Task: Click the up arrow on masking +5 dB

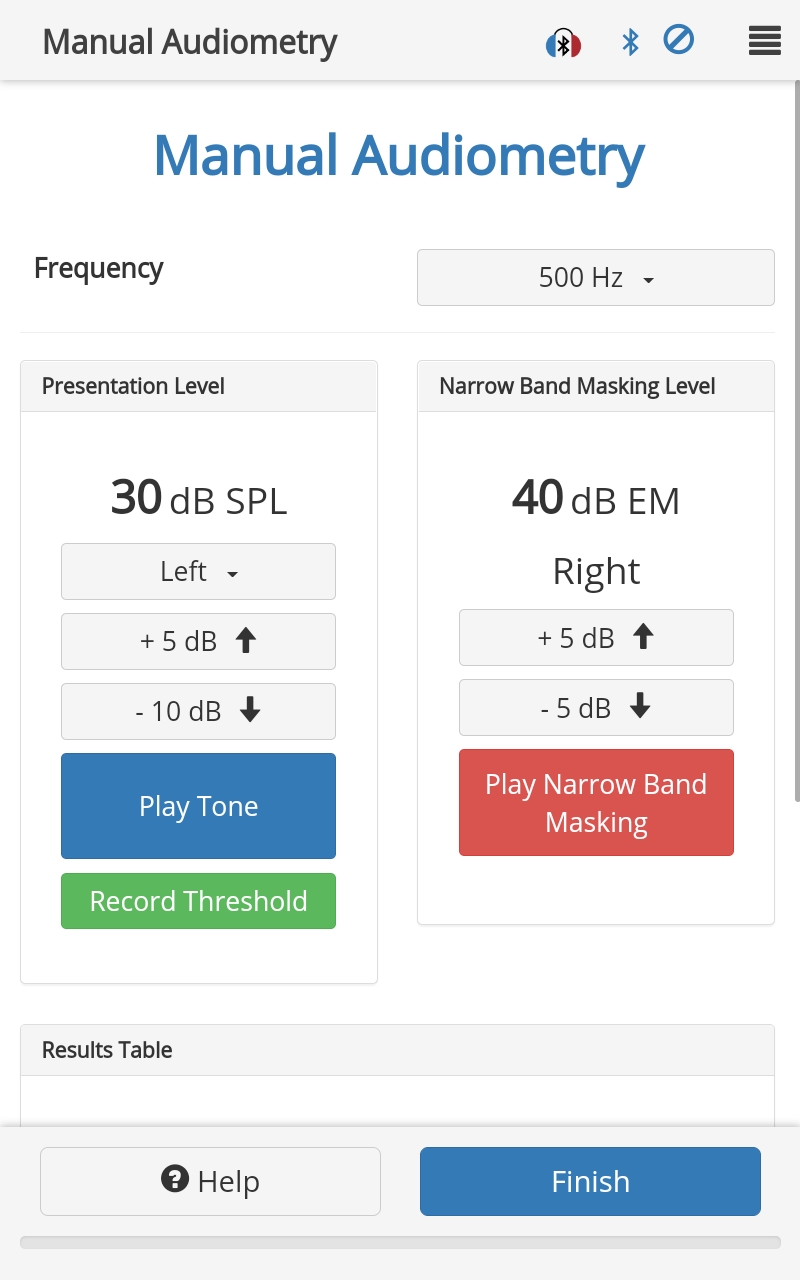Action: 643,637
